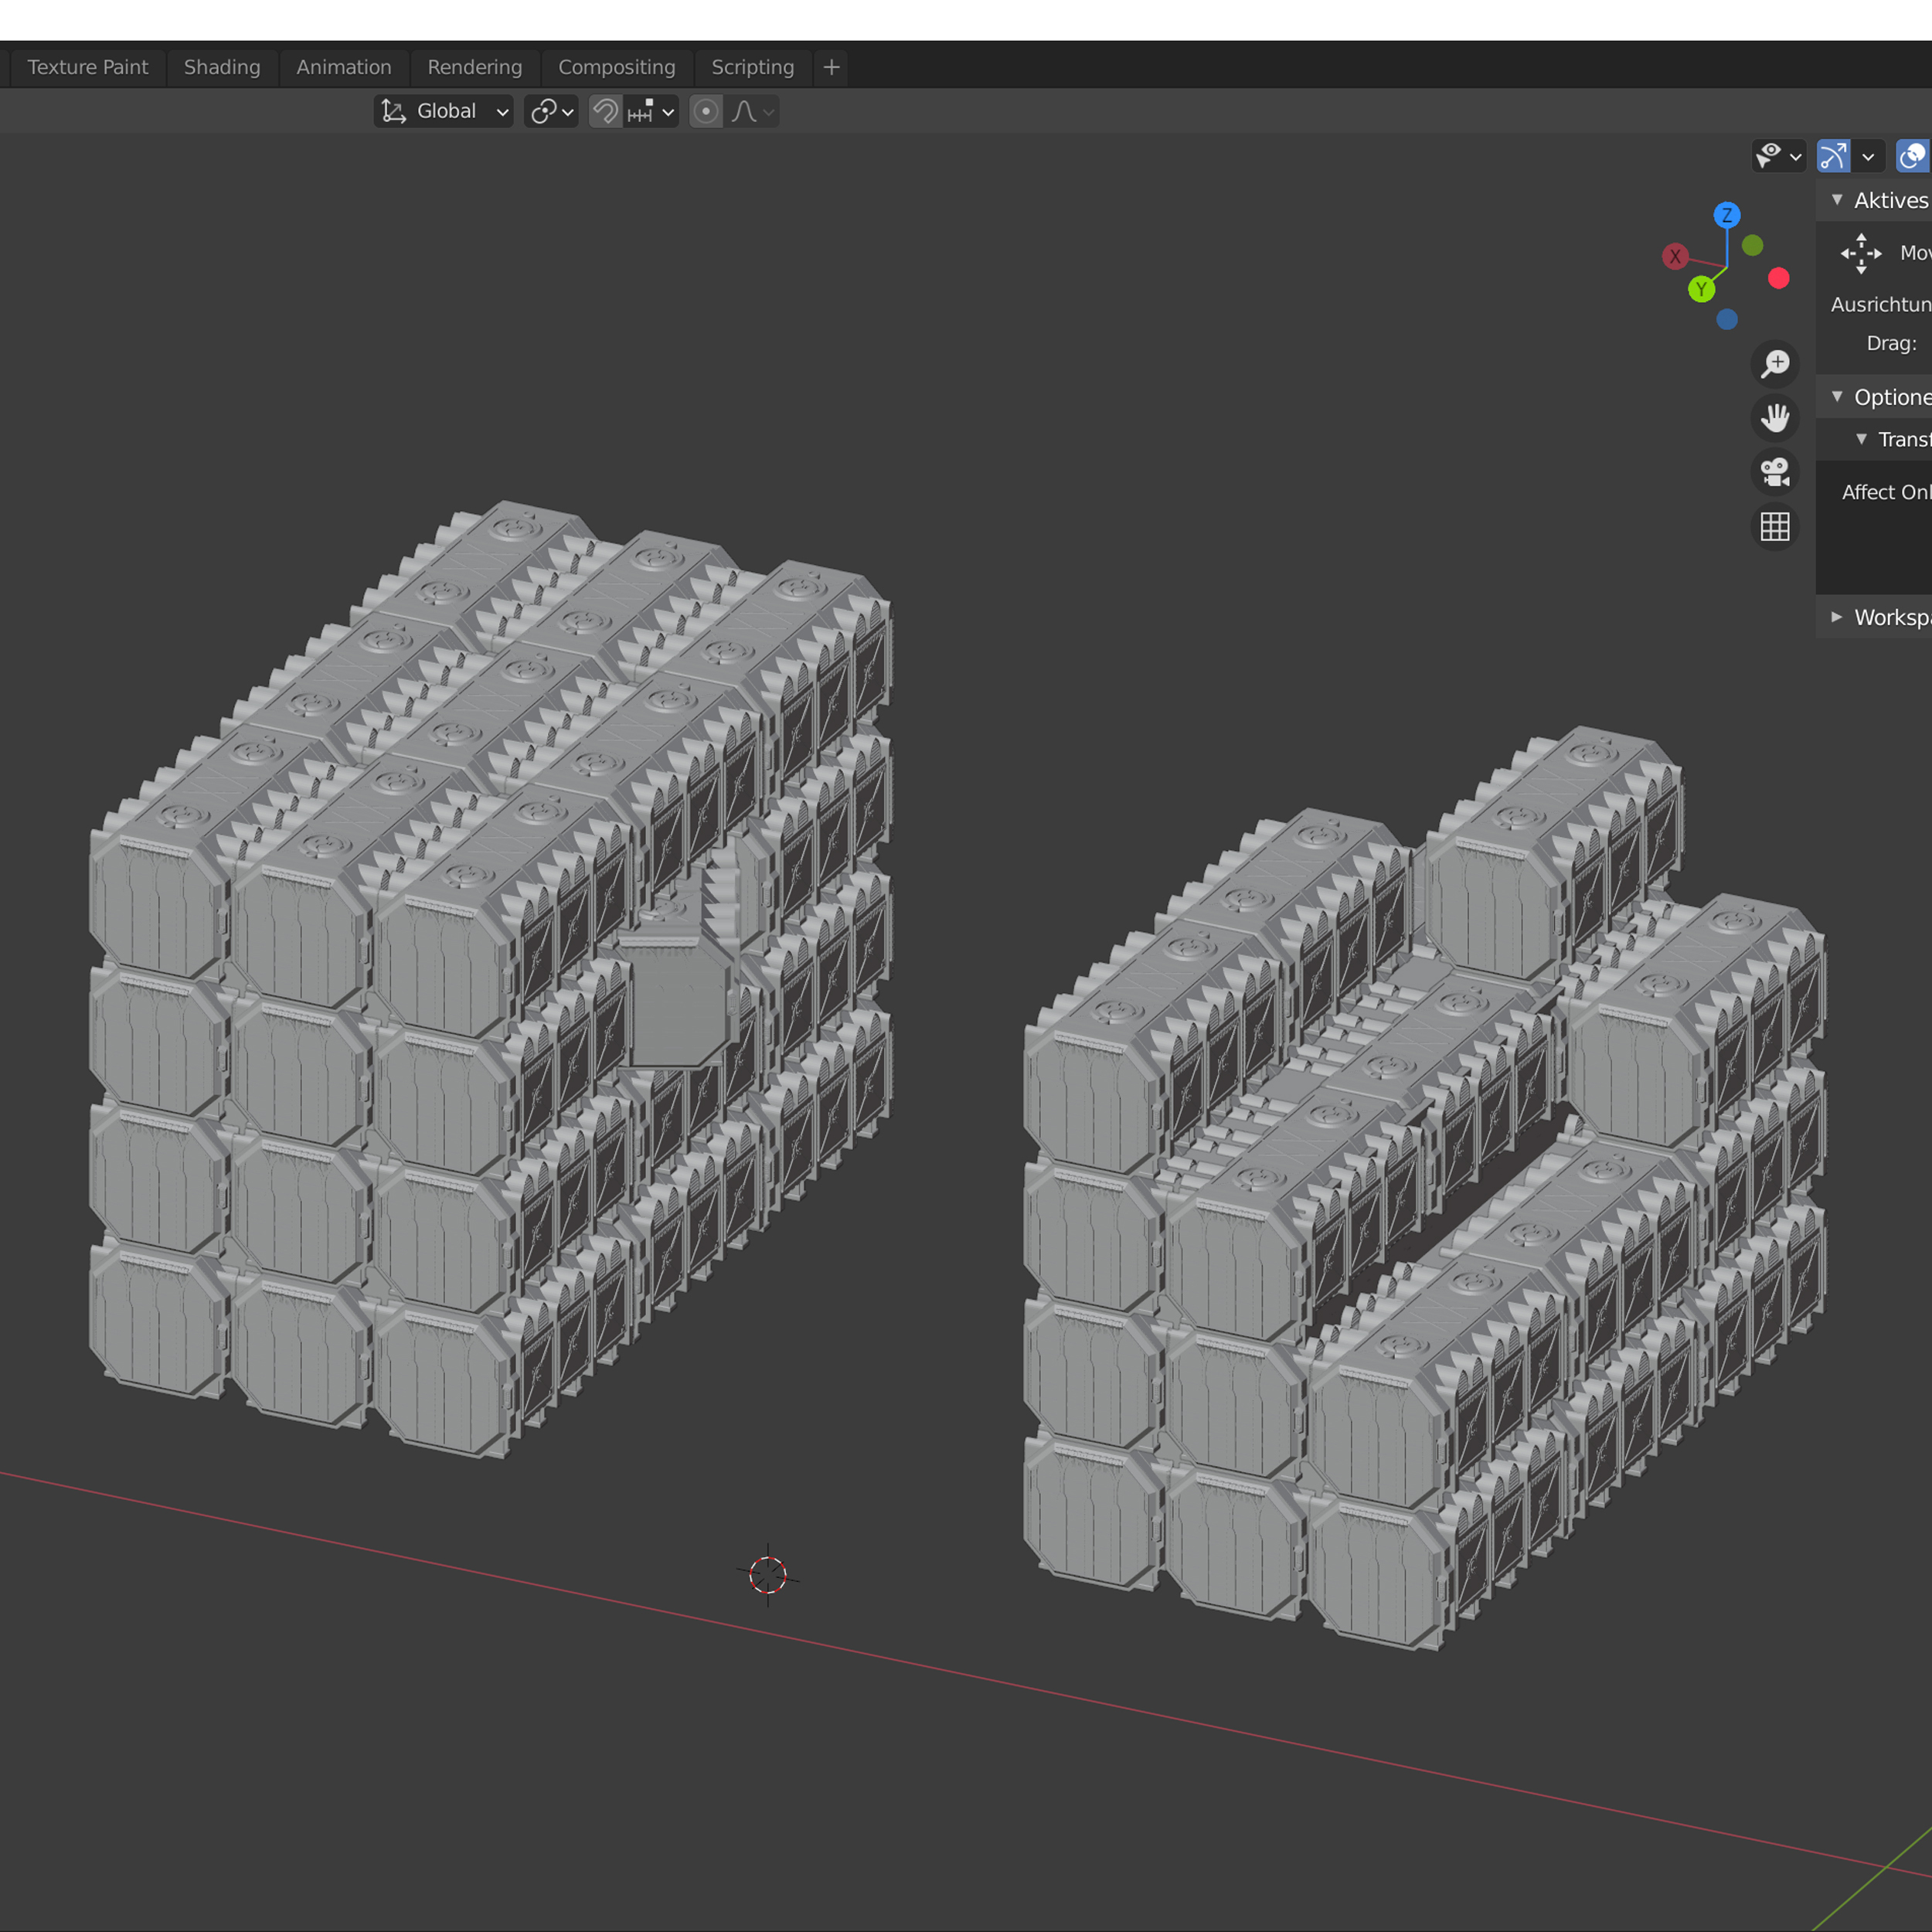Click the green Y axis gizmo circle
The height and width of the screenshot is (1932, 1932).
(1701, 290)
